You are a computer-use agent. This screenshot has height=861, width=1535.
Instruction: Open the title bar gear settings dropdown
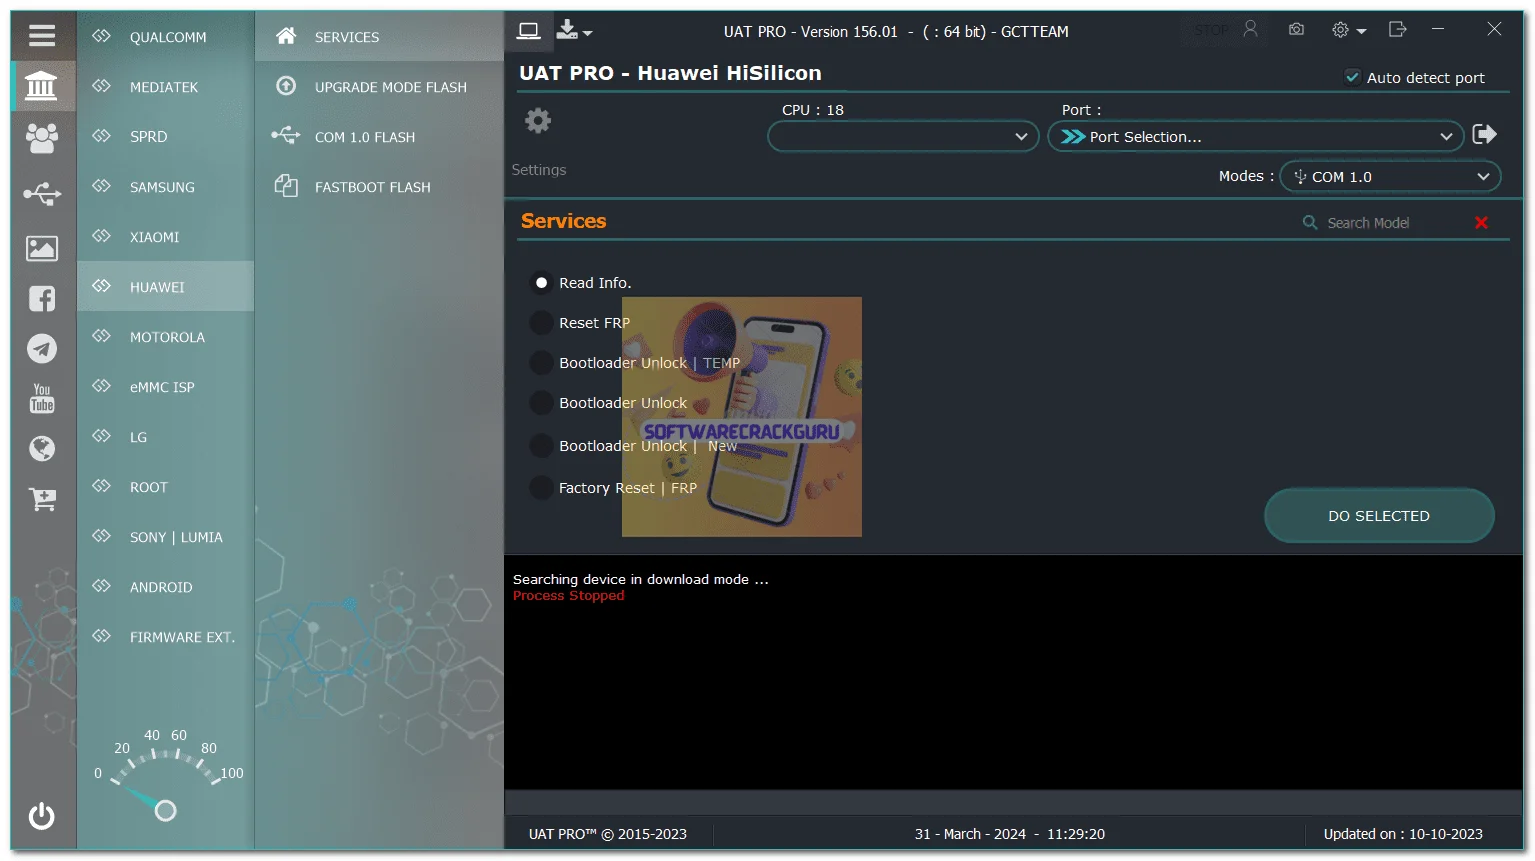[x=1348, y=30]
